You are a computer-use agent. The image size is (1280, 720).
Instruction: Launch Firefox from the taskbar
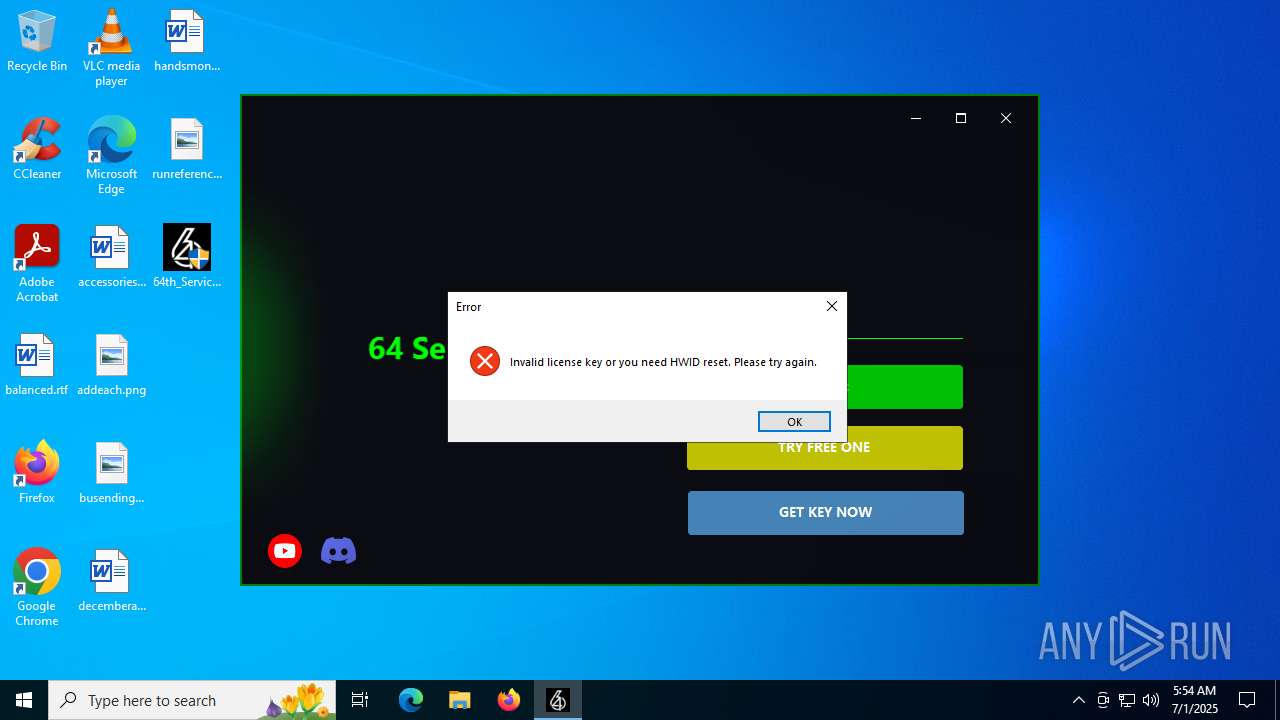[509, 700]
